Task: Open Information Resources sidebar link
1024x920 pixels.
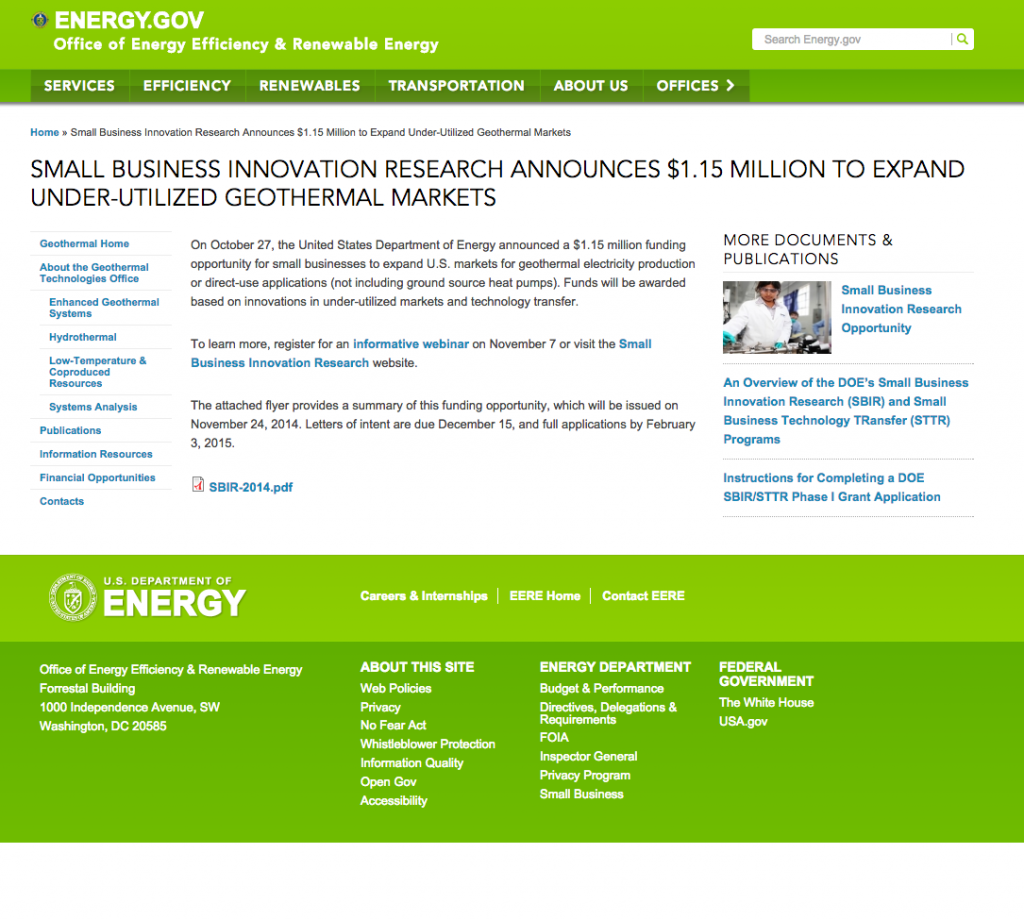Action: [96, 454]
